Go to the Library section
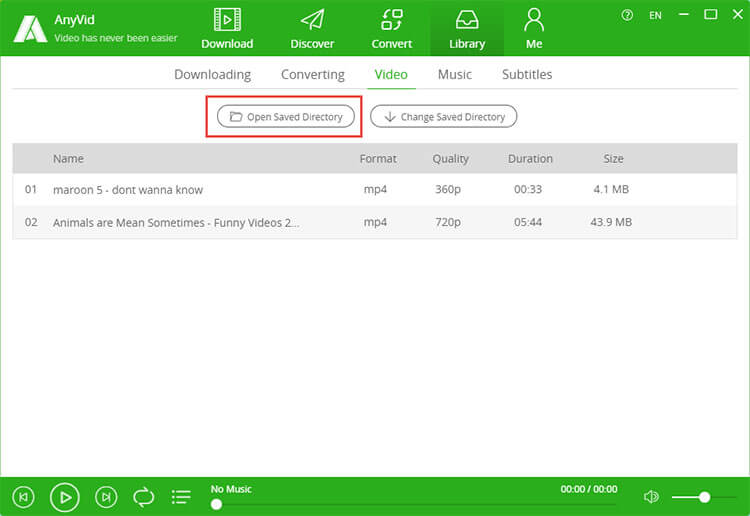Viewport: 750px width, 516px height. click(467, 29)
